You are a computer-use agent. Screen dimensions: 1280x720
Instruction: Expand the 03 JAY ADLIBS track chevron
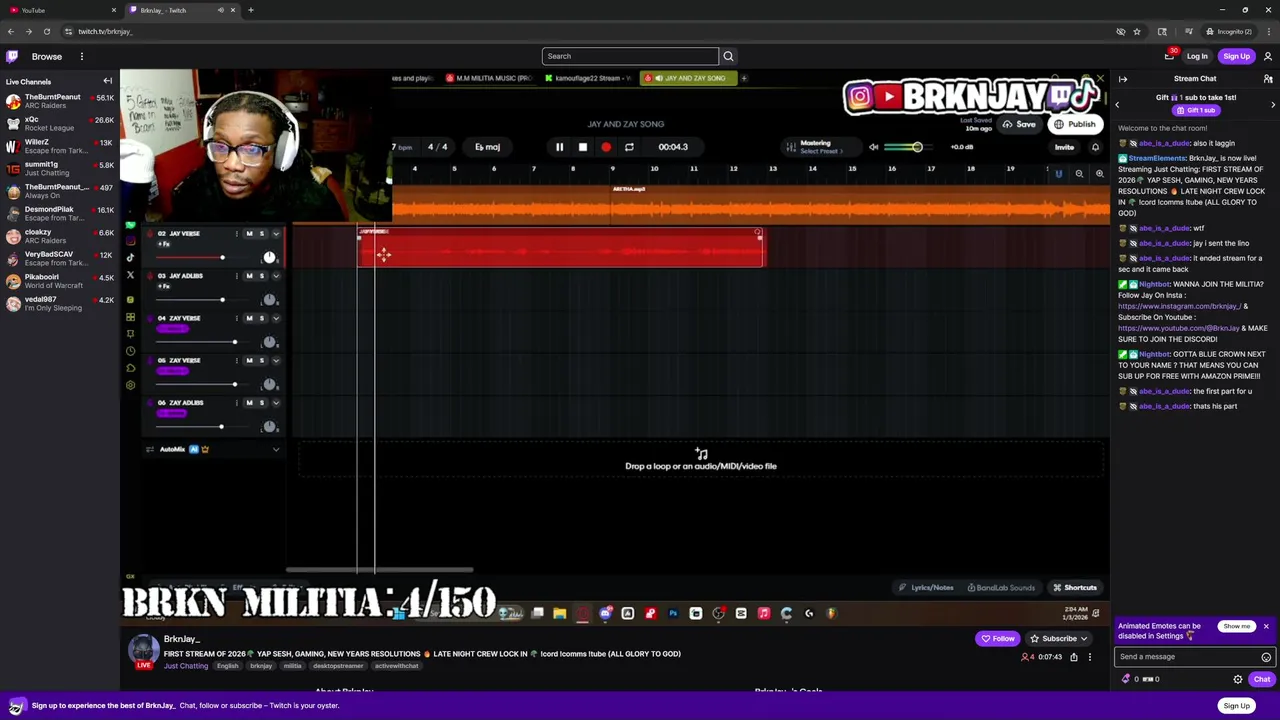[276, 276]
